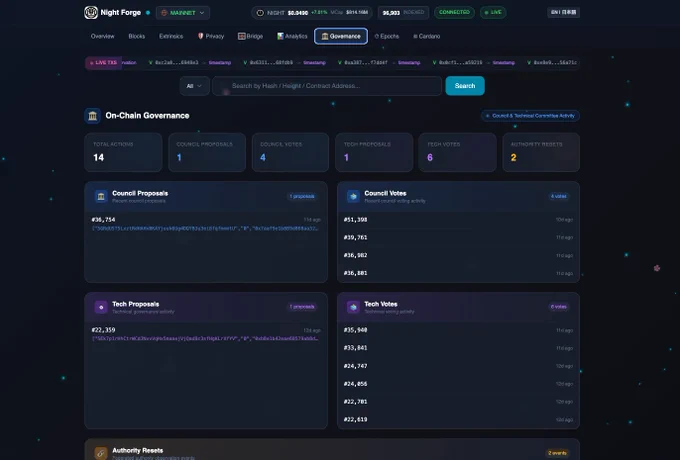
Task: Click the '1 proposals' badge in Tech Proposals
Action: click(x=302, y=307)
